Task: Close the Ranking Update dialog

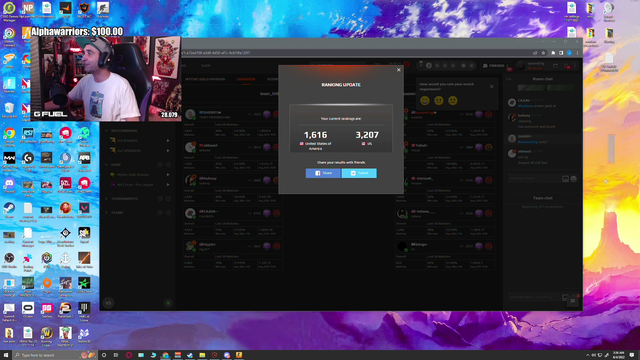Action: [399, 70]
